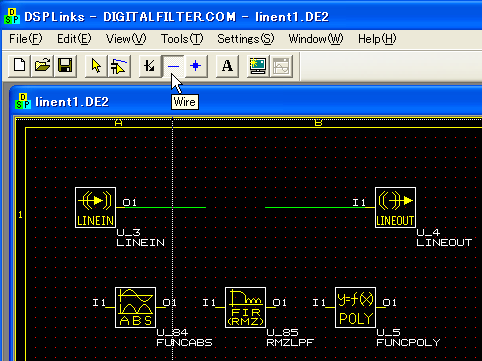Select the blue junction dot tool
Viewport: 482px width, 361px height.
click(x=196, y=66)
